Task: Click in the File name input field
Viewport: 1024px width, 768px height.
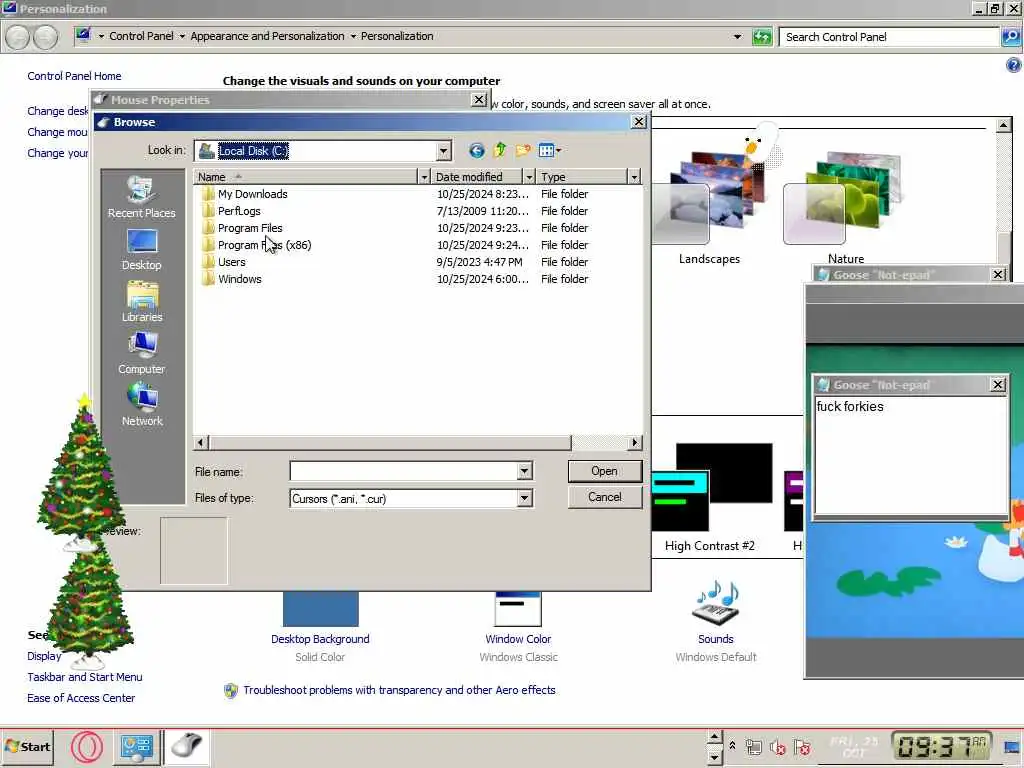Action: tap(404, 471)
